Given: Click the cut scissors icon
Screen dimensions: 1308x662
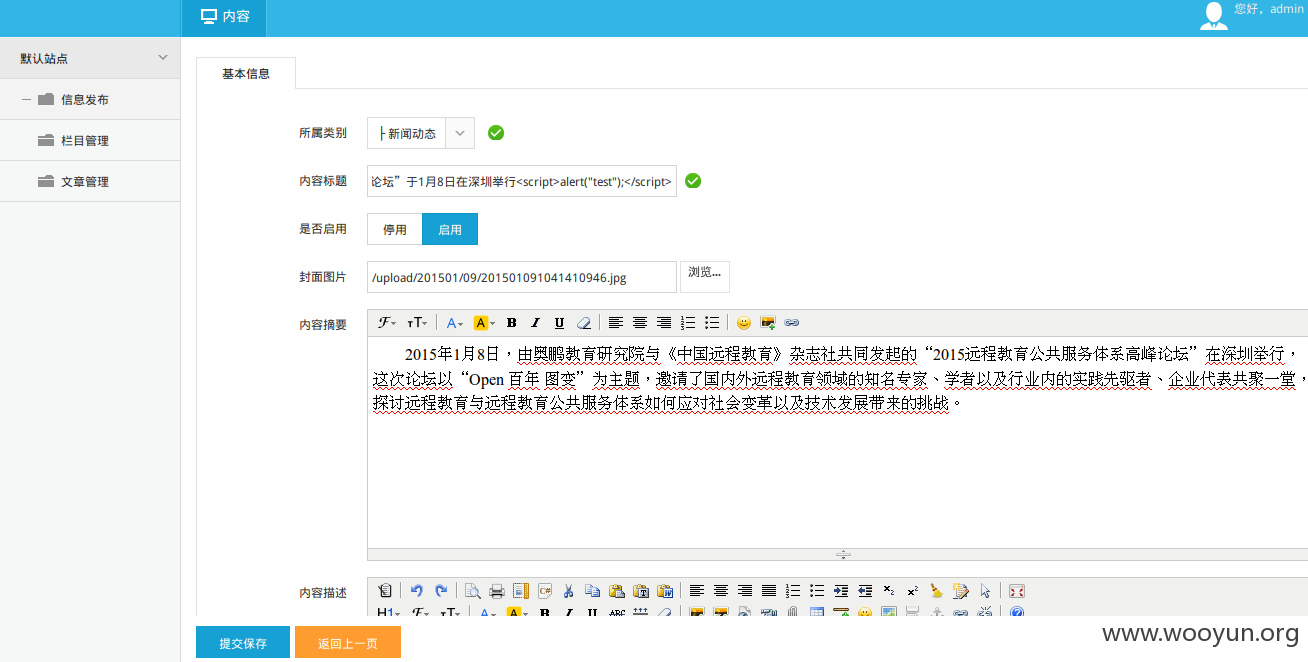Looking at the screenshot, I should click(569, 591).
